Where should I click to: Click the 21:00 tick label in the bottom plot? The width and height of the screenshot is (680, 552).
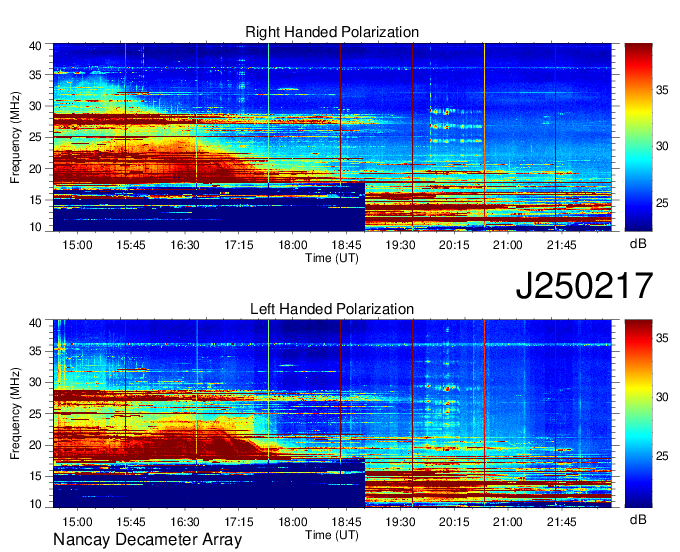coord(507,522)
